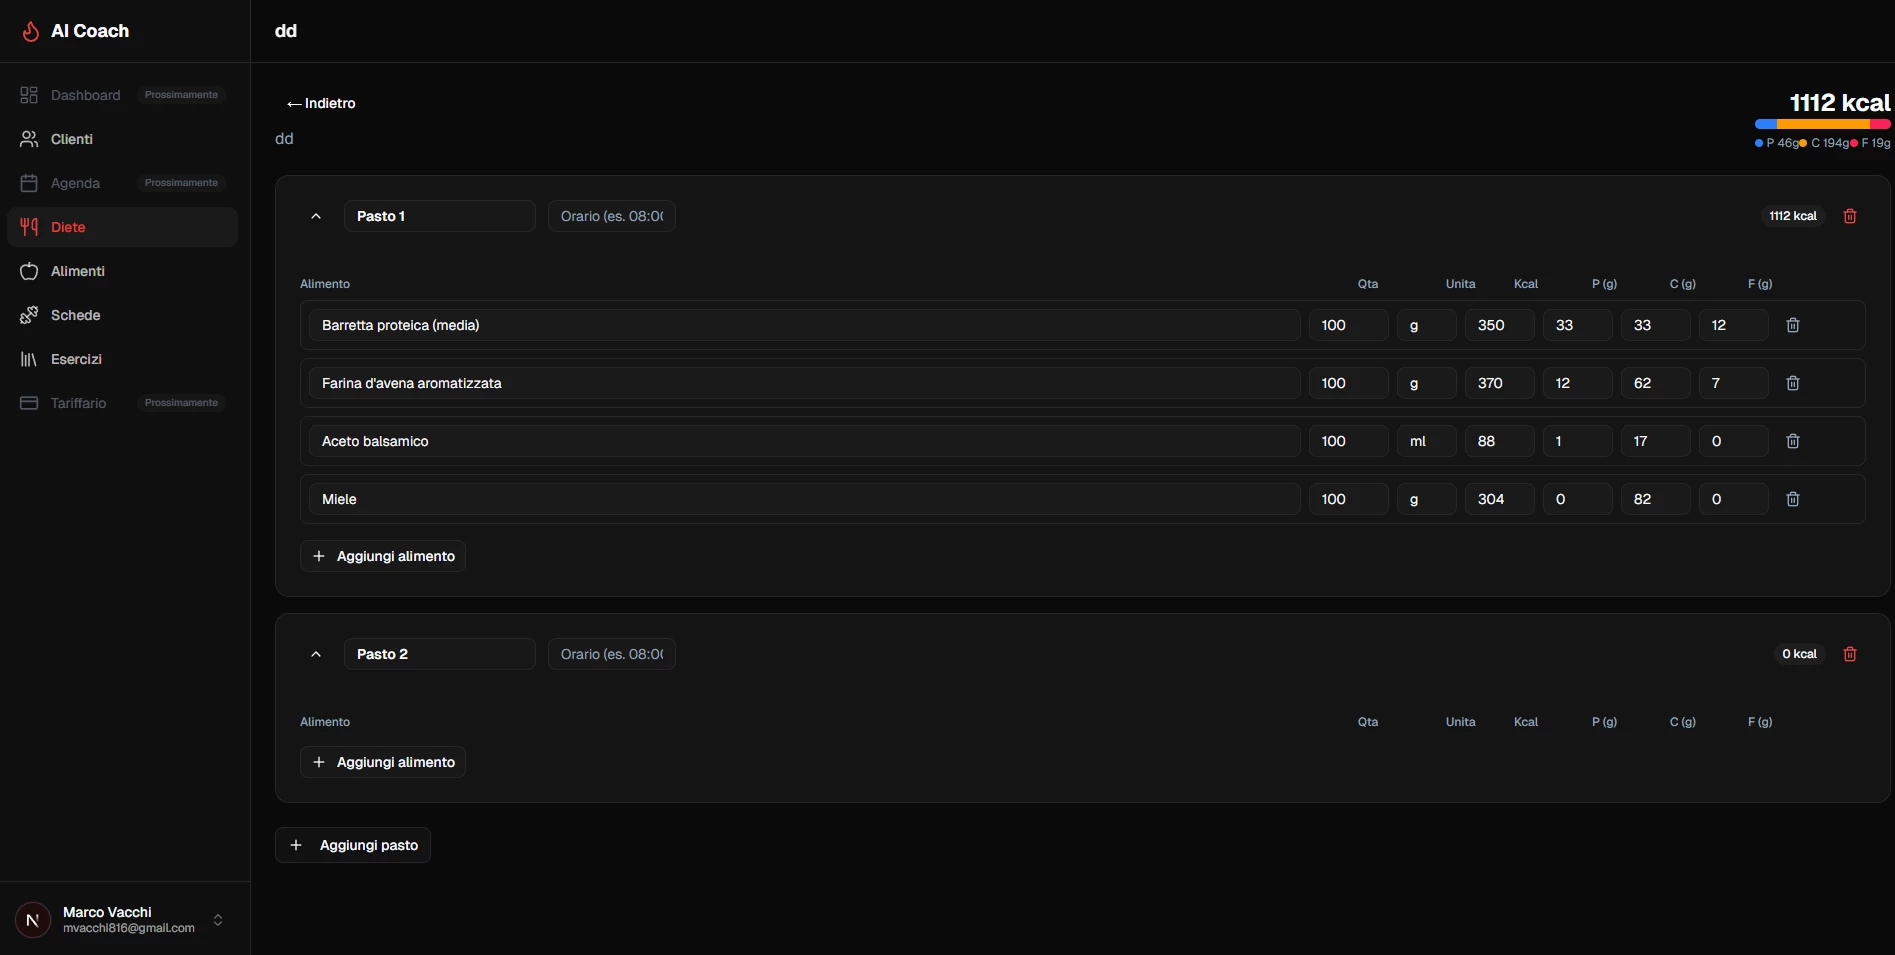Screen dimensions: 1895x955
Task: Collapse the Pasto 2 section chevron
Action: (316, 654)
